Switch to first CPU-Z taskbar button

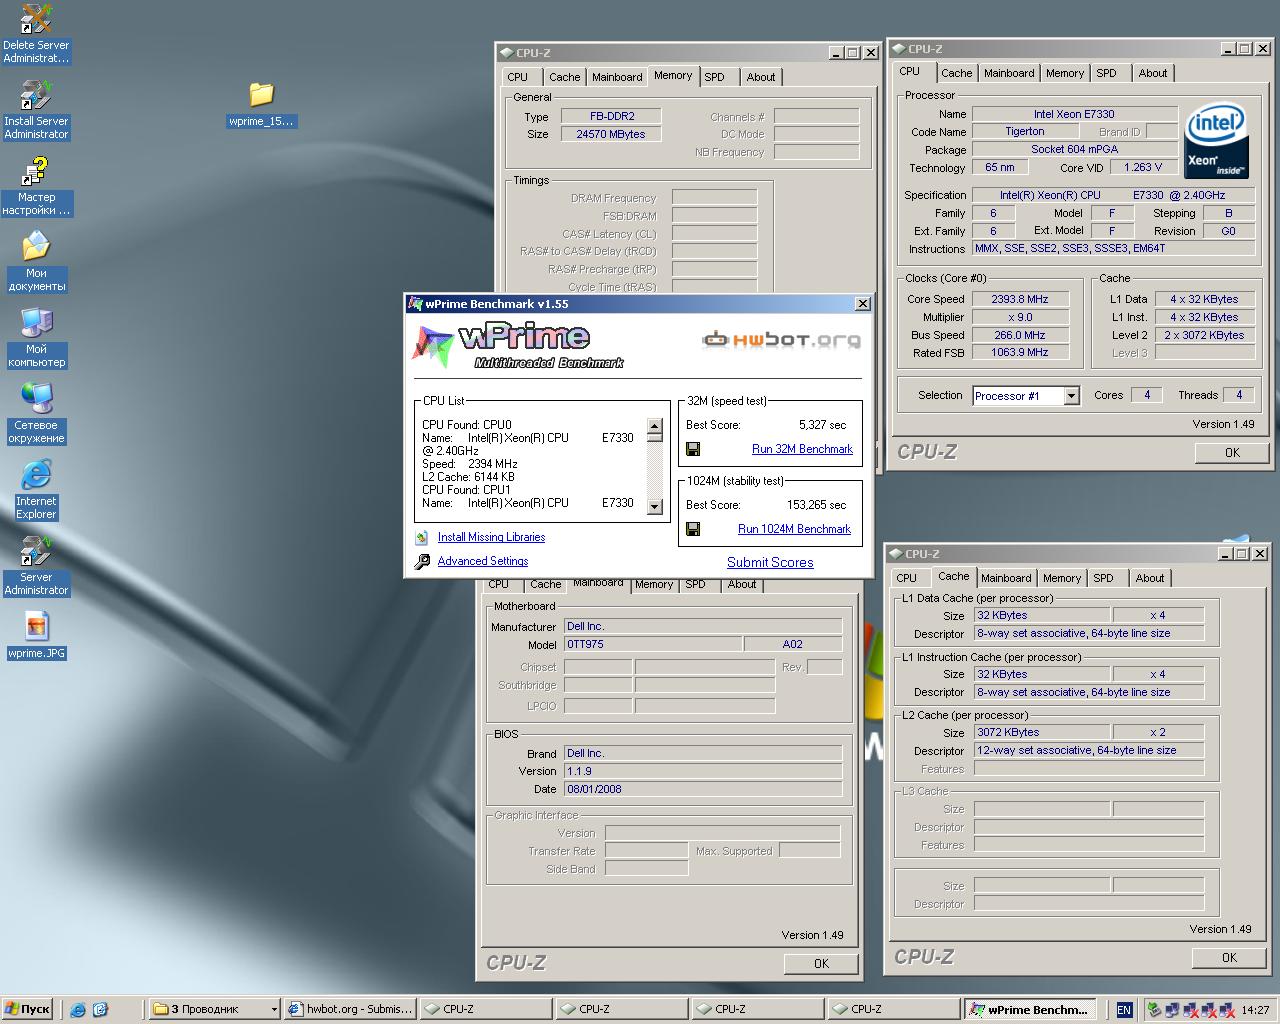point(485,1009)
